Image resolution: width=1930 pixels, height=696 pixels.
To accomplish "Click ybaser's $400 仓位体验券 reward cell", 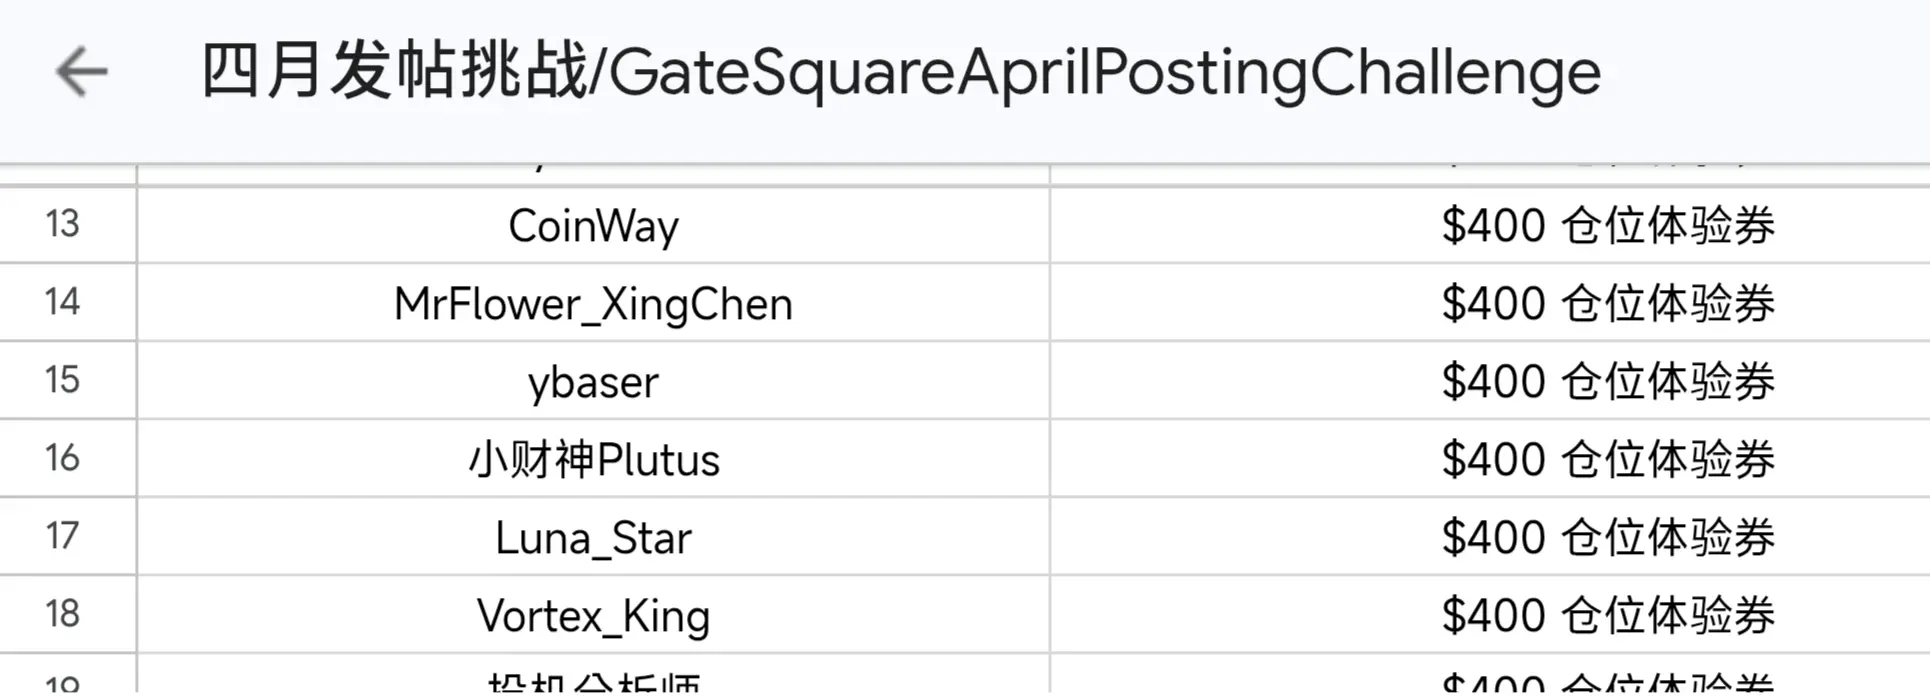I will click(1490, 381).
